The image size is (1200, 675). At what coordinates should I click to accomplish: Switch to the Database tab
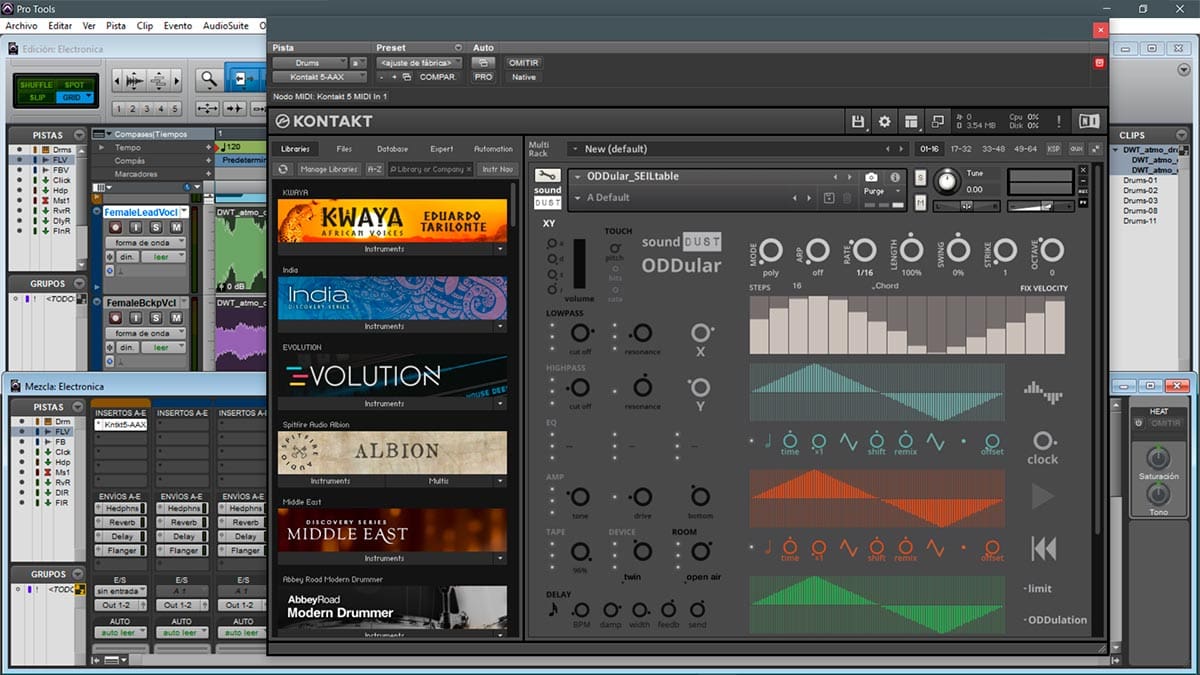[x=393, y=149]
